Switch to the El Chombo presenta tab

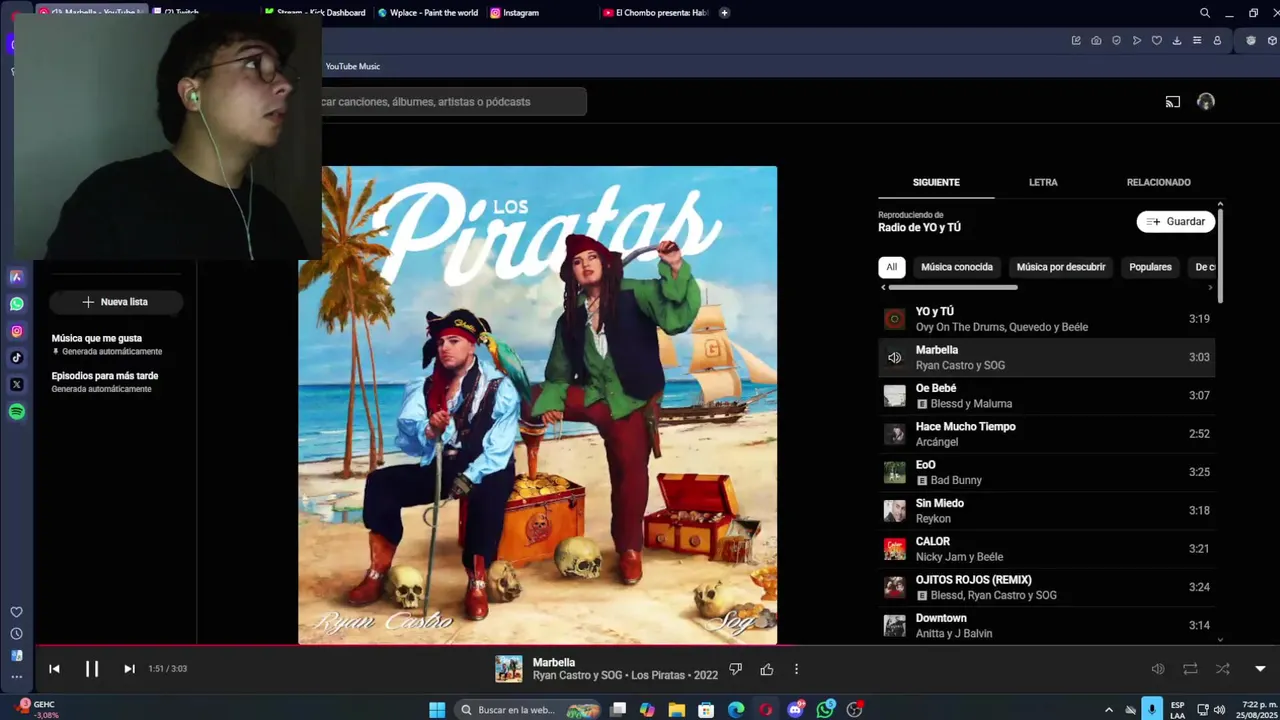coord(656,13)
